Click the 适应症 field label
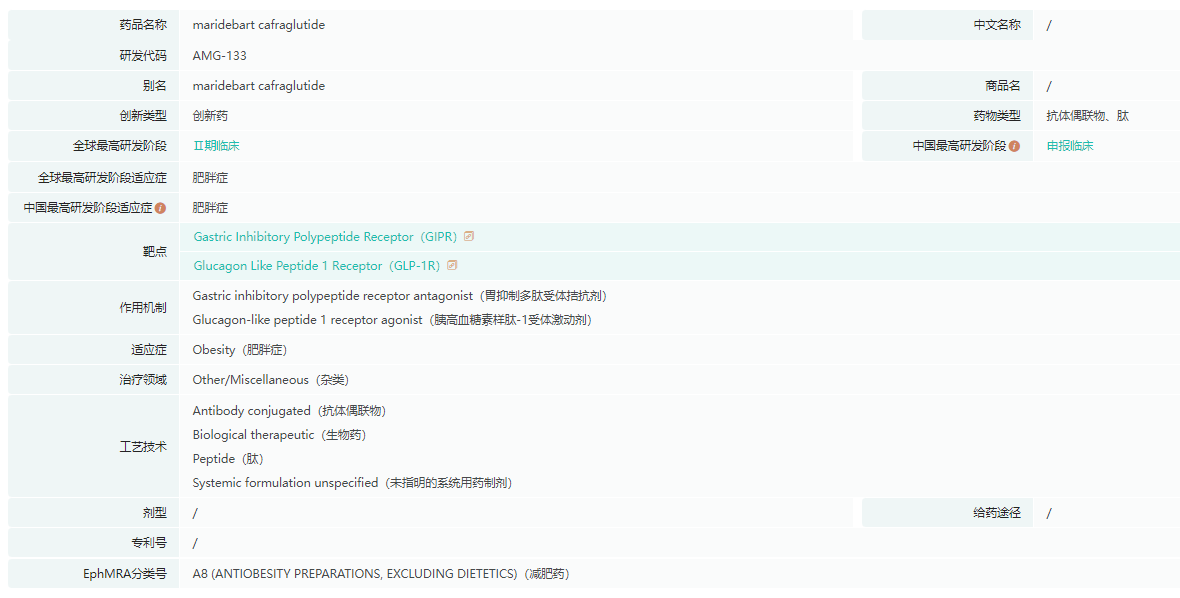Image resolution: width=1180 pixels, height=598 pixels. [149, 350]
